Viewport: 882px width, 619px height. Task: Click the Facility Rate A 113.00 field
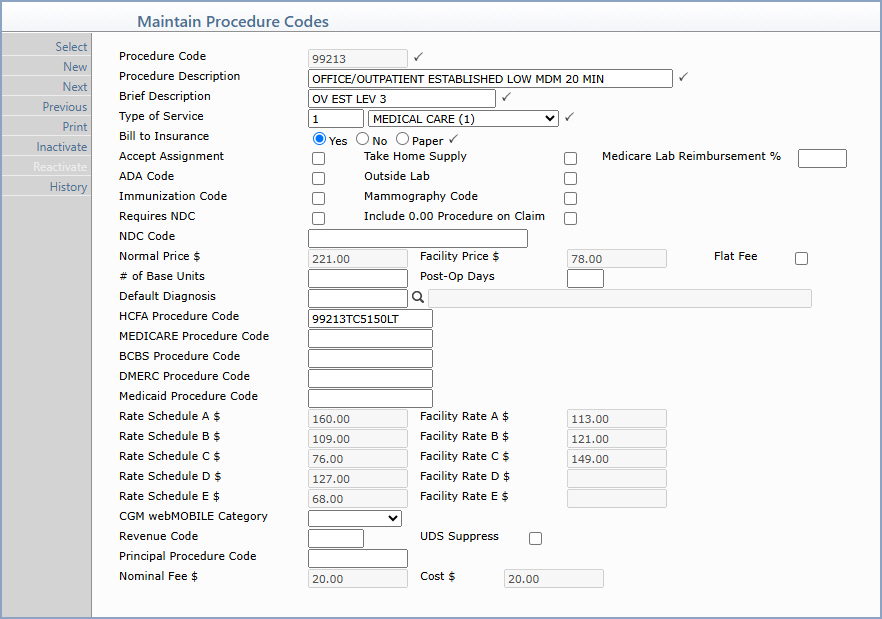pyautogui.click(x=617, y=418)
